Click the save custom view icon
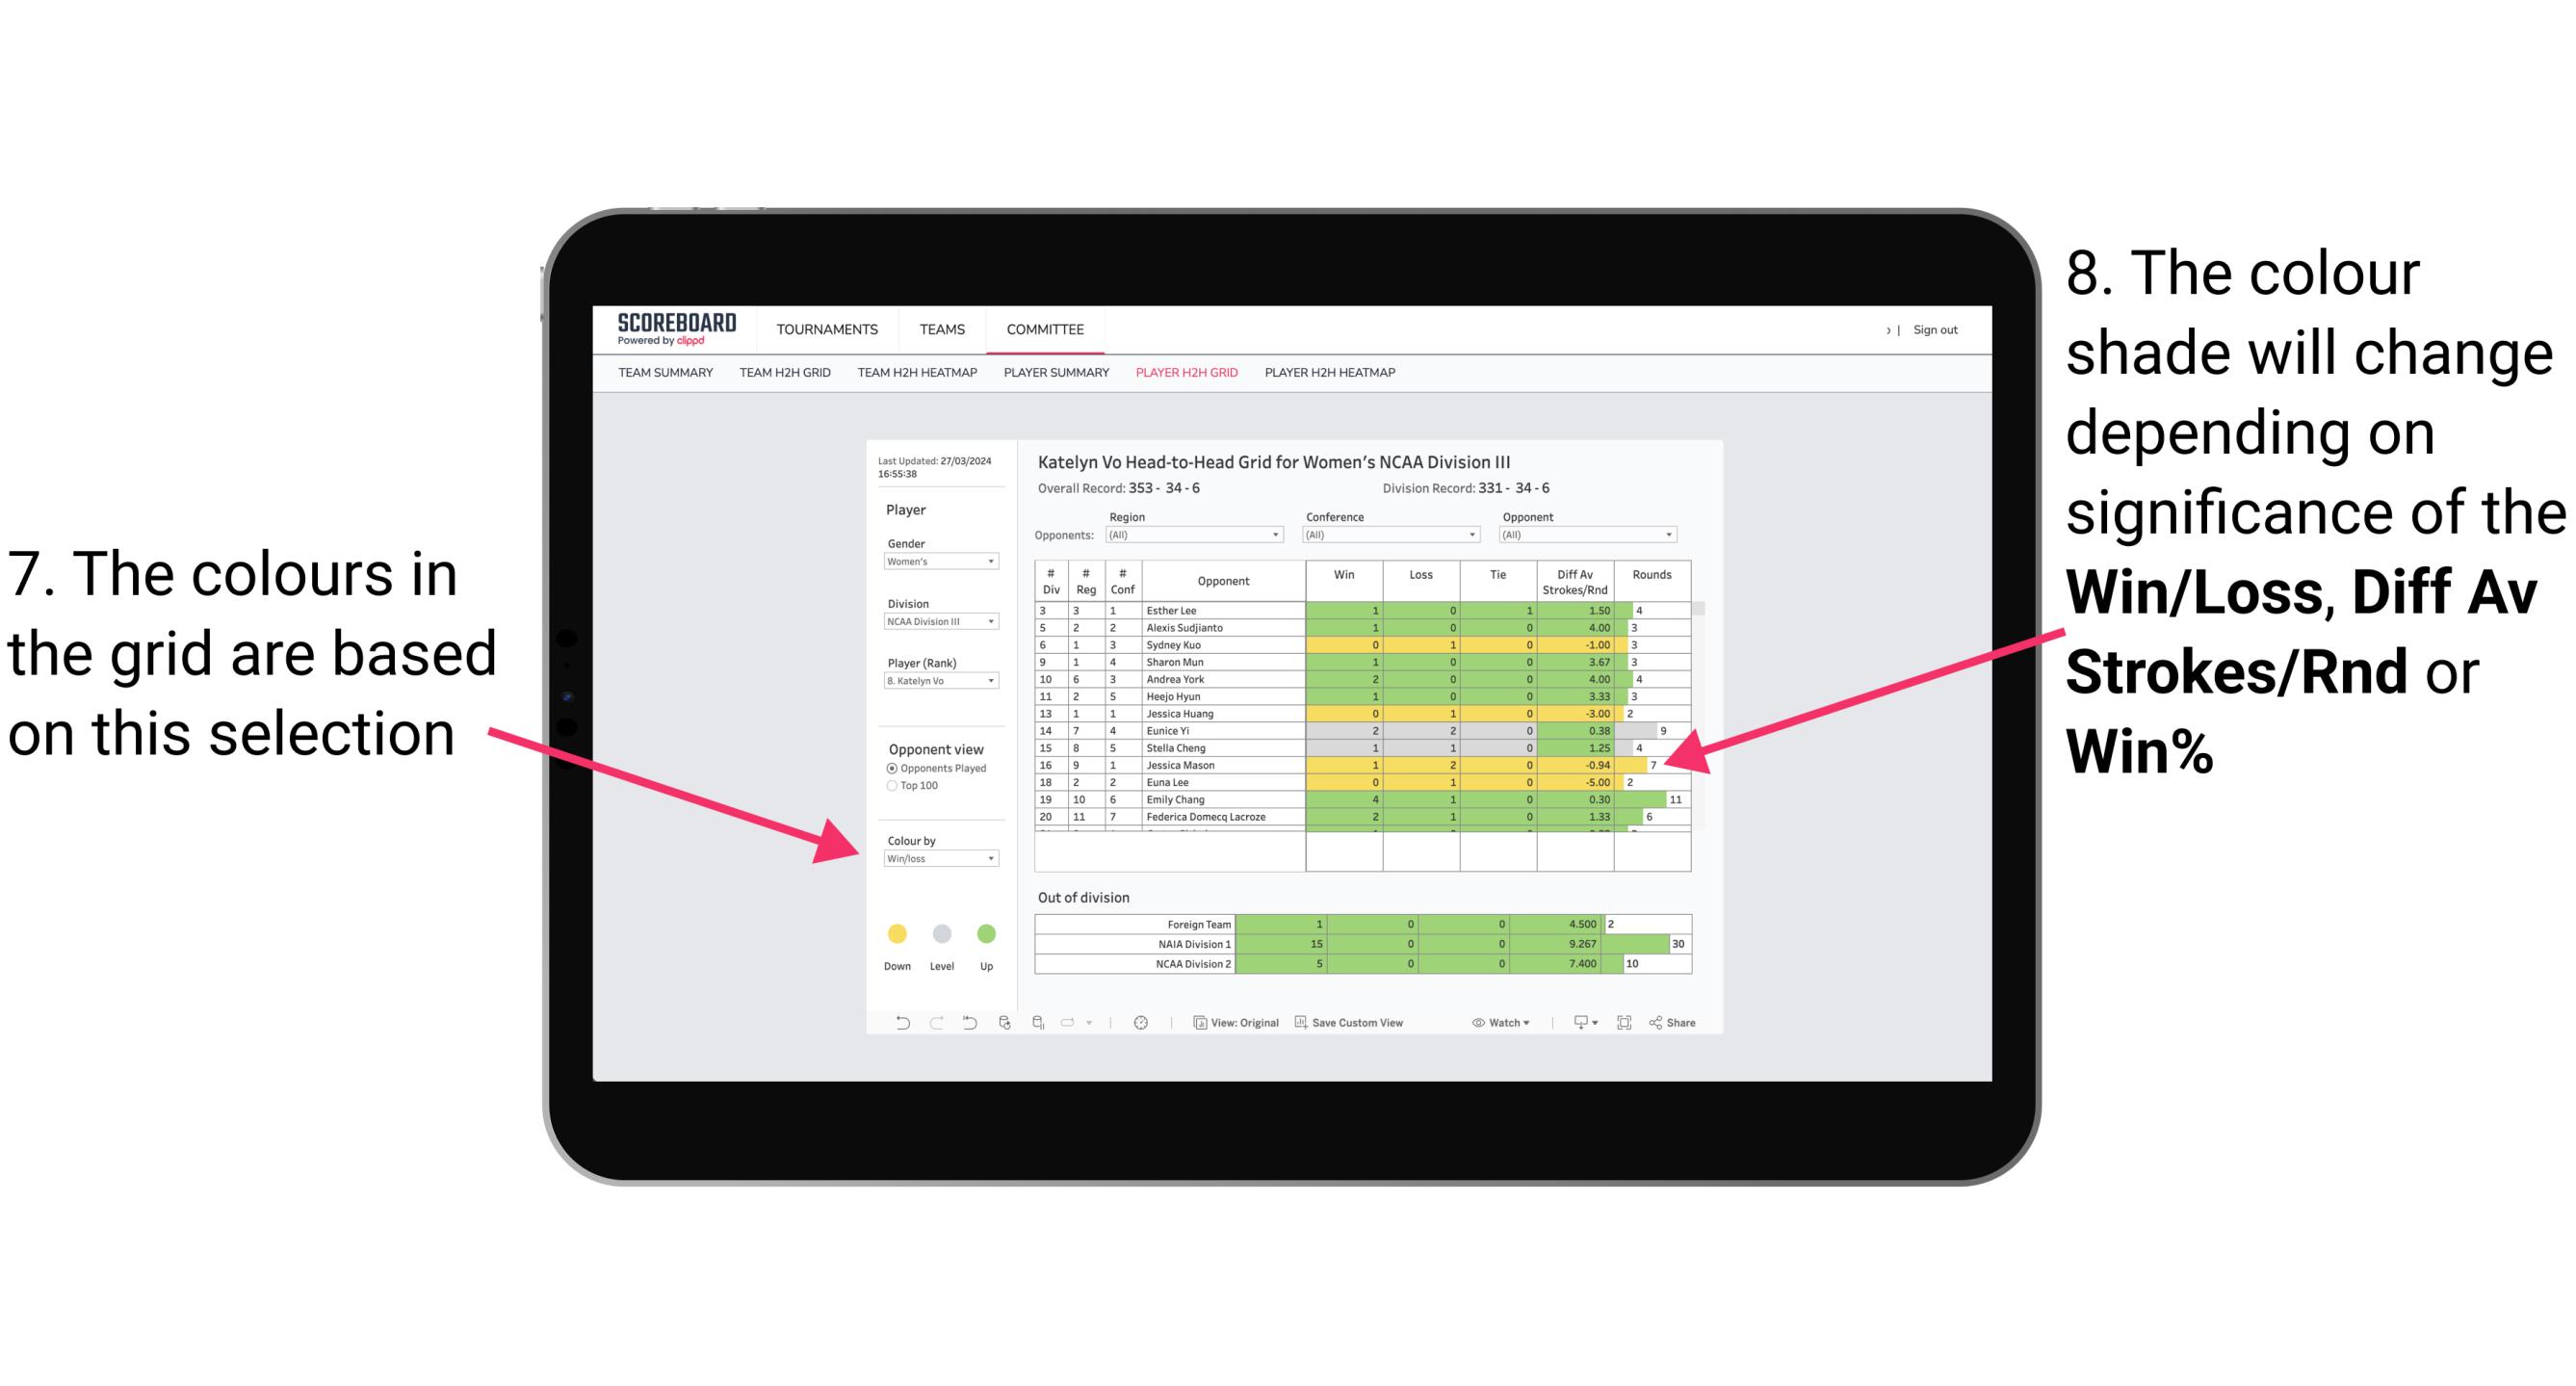The image size is (2576, 1386). (x=1302, y=1026)
